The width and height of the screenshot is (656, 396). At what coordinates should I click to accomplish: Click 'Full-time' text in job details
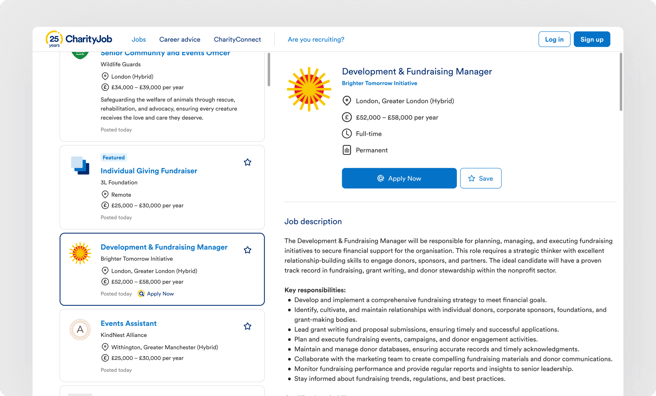369,134
